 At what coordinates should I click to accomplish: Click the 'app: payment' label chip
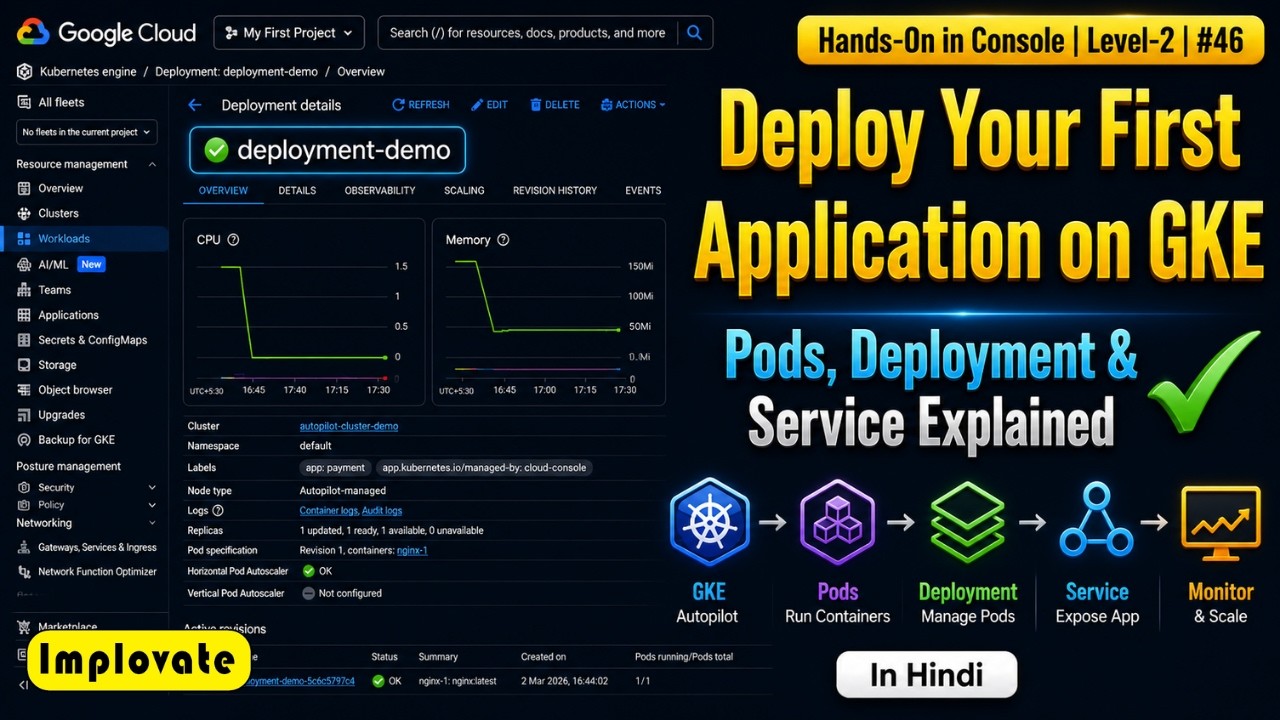pyautogui.click(x=334, y=467)
